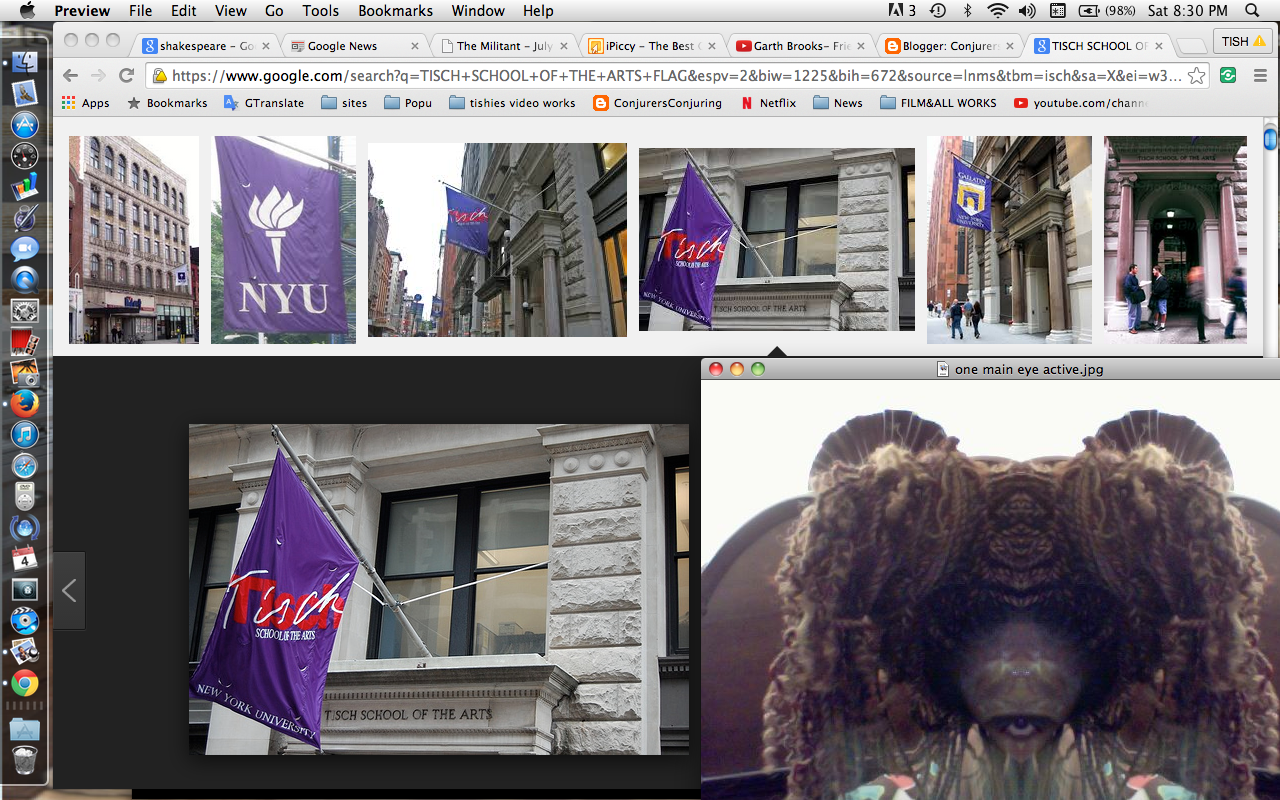The image size is (1280, 800).
Task: Close the TISCH SCHOOL tab
Action: pos(1158,46)
